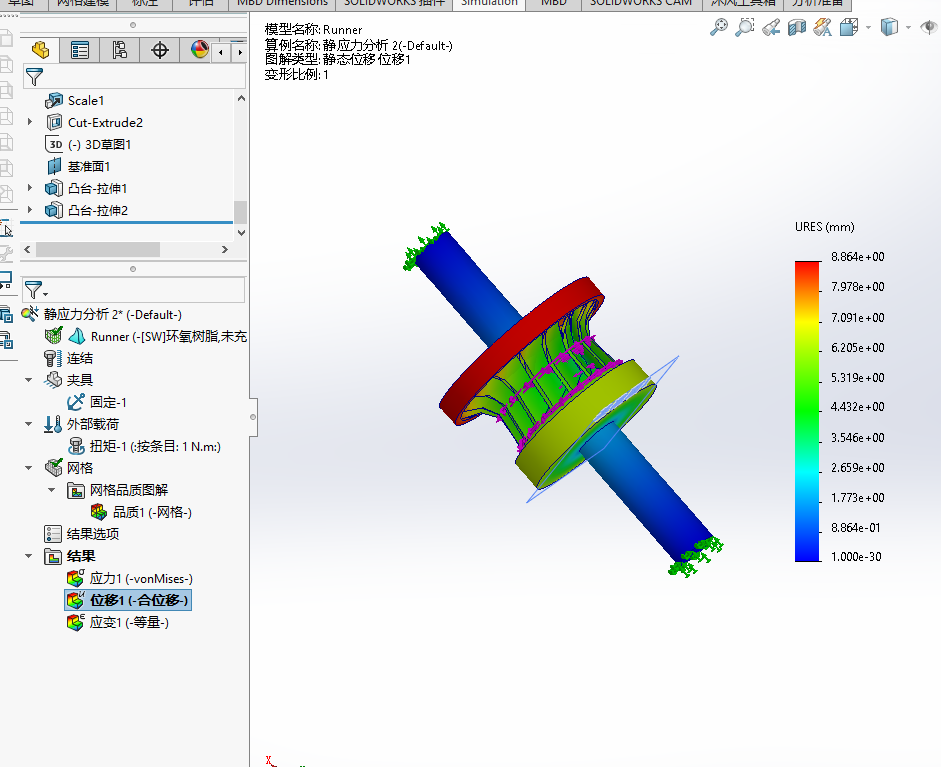The height and width of the screenshot is (767, 941).
Task: Open the DimXpertManager crosshair tab
Action: click(x=160, y=50)
